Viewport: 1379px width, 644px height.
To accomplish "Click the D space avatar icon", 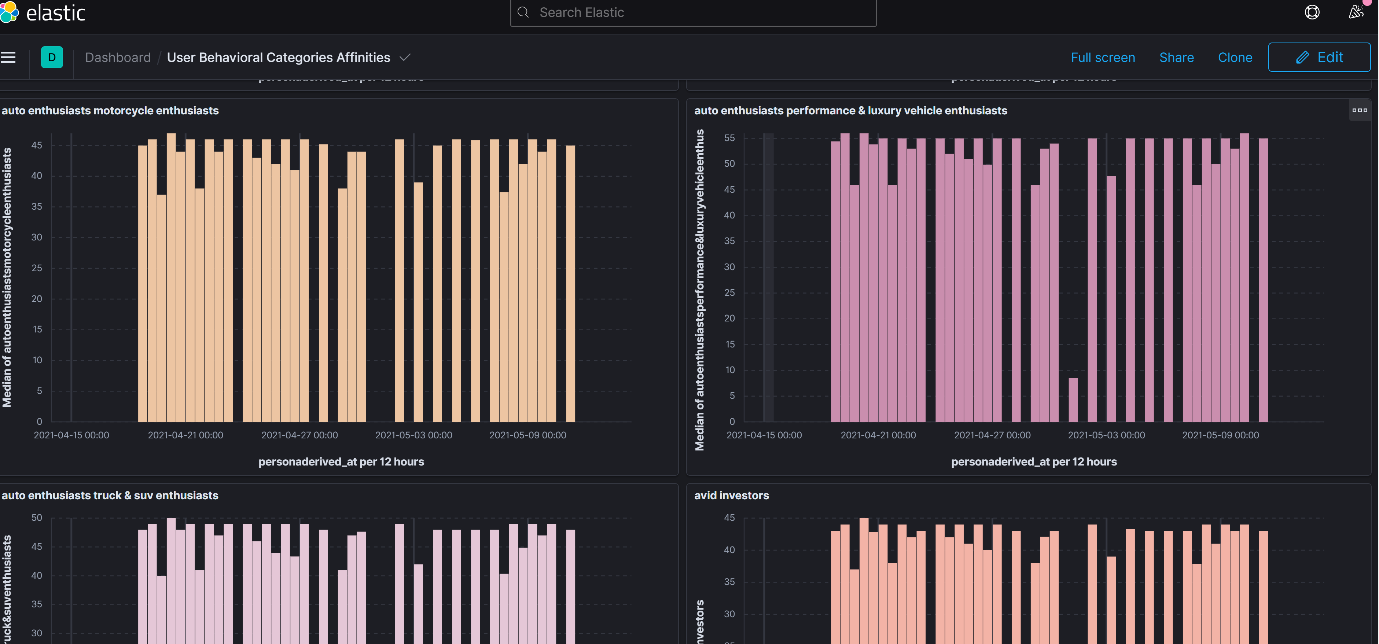I will point(52,57).
